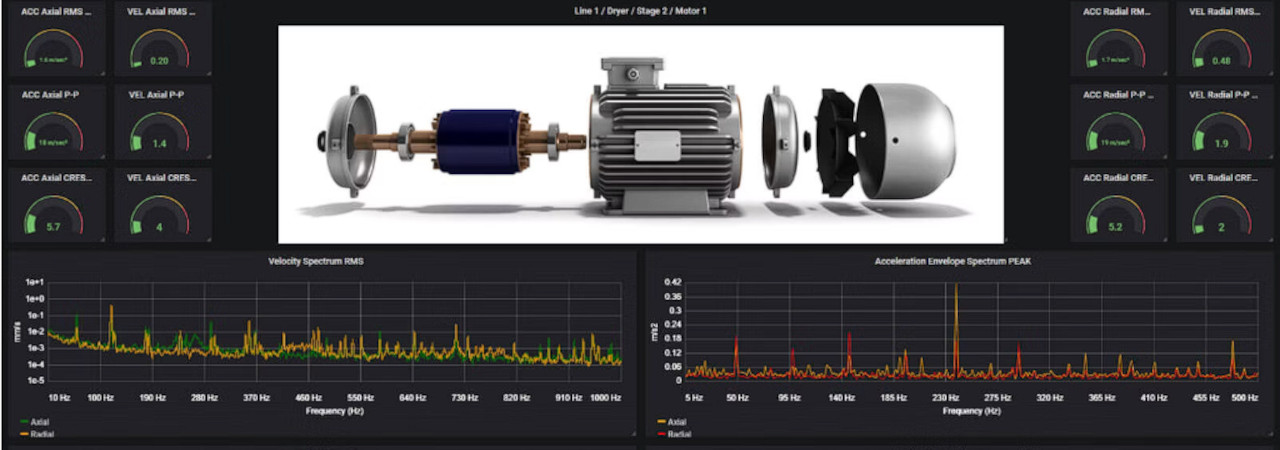Click the ACC Radial RMS panel title
Viewport: 1280px width, 450px height.
[1117, 11]
